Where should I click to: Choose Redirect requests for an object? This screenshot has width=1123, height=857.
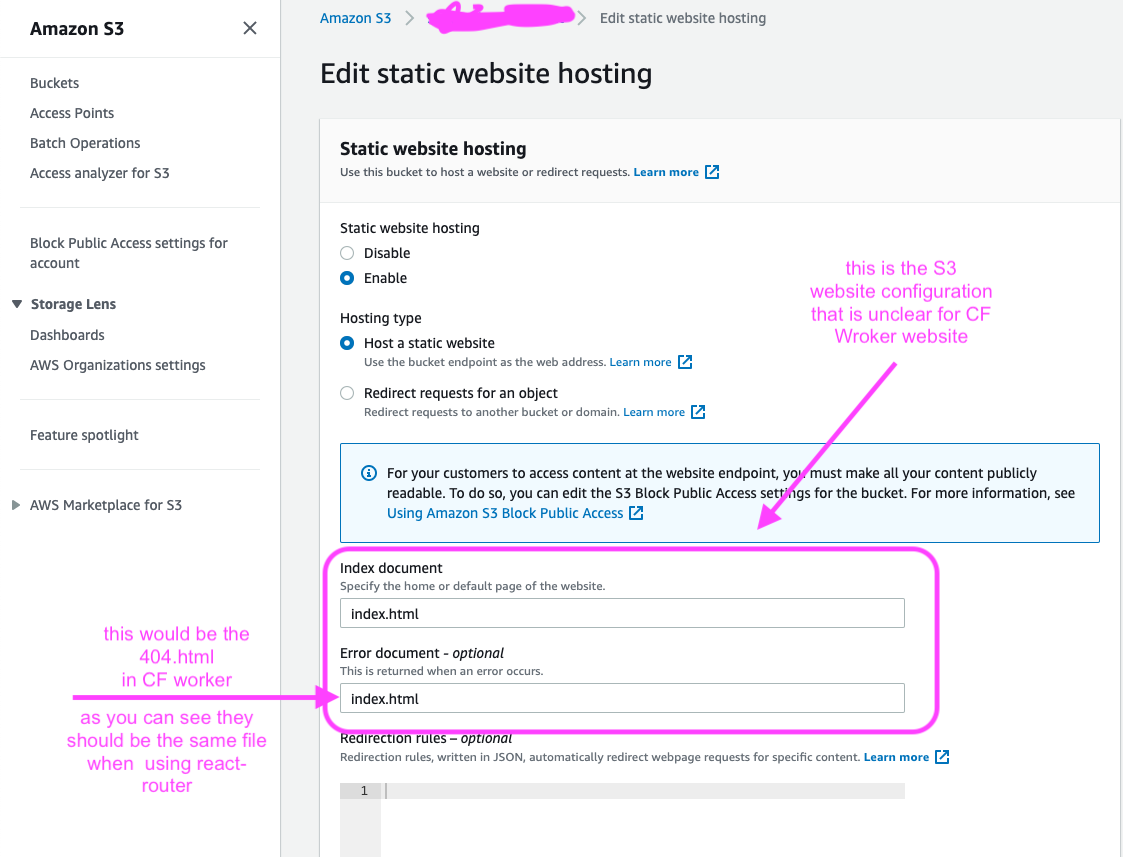click(346, 392)
